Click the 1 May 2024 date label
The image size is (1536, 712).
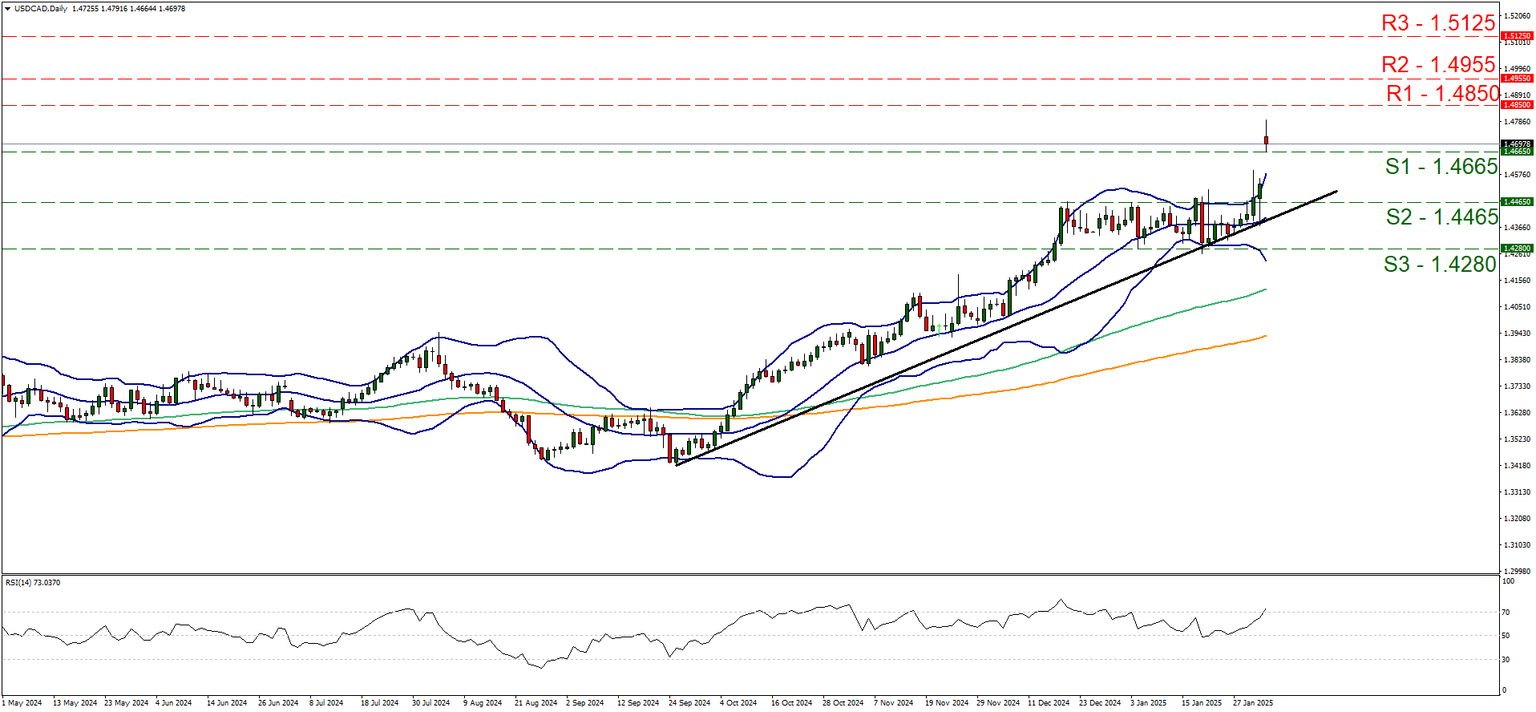[x=23, y=704]
